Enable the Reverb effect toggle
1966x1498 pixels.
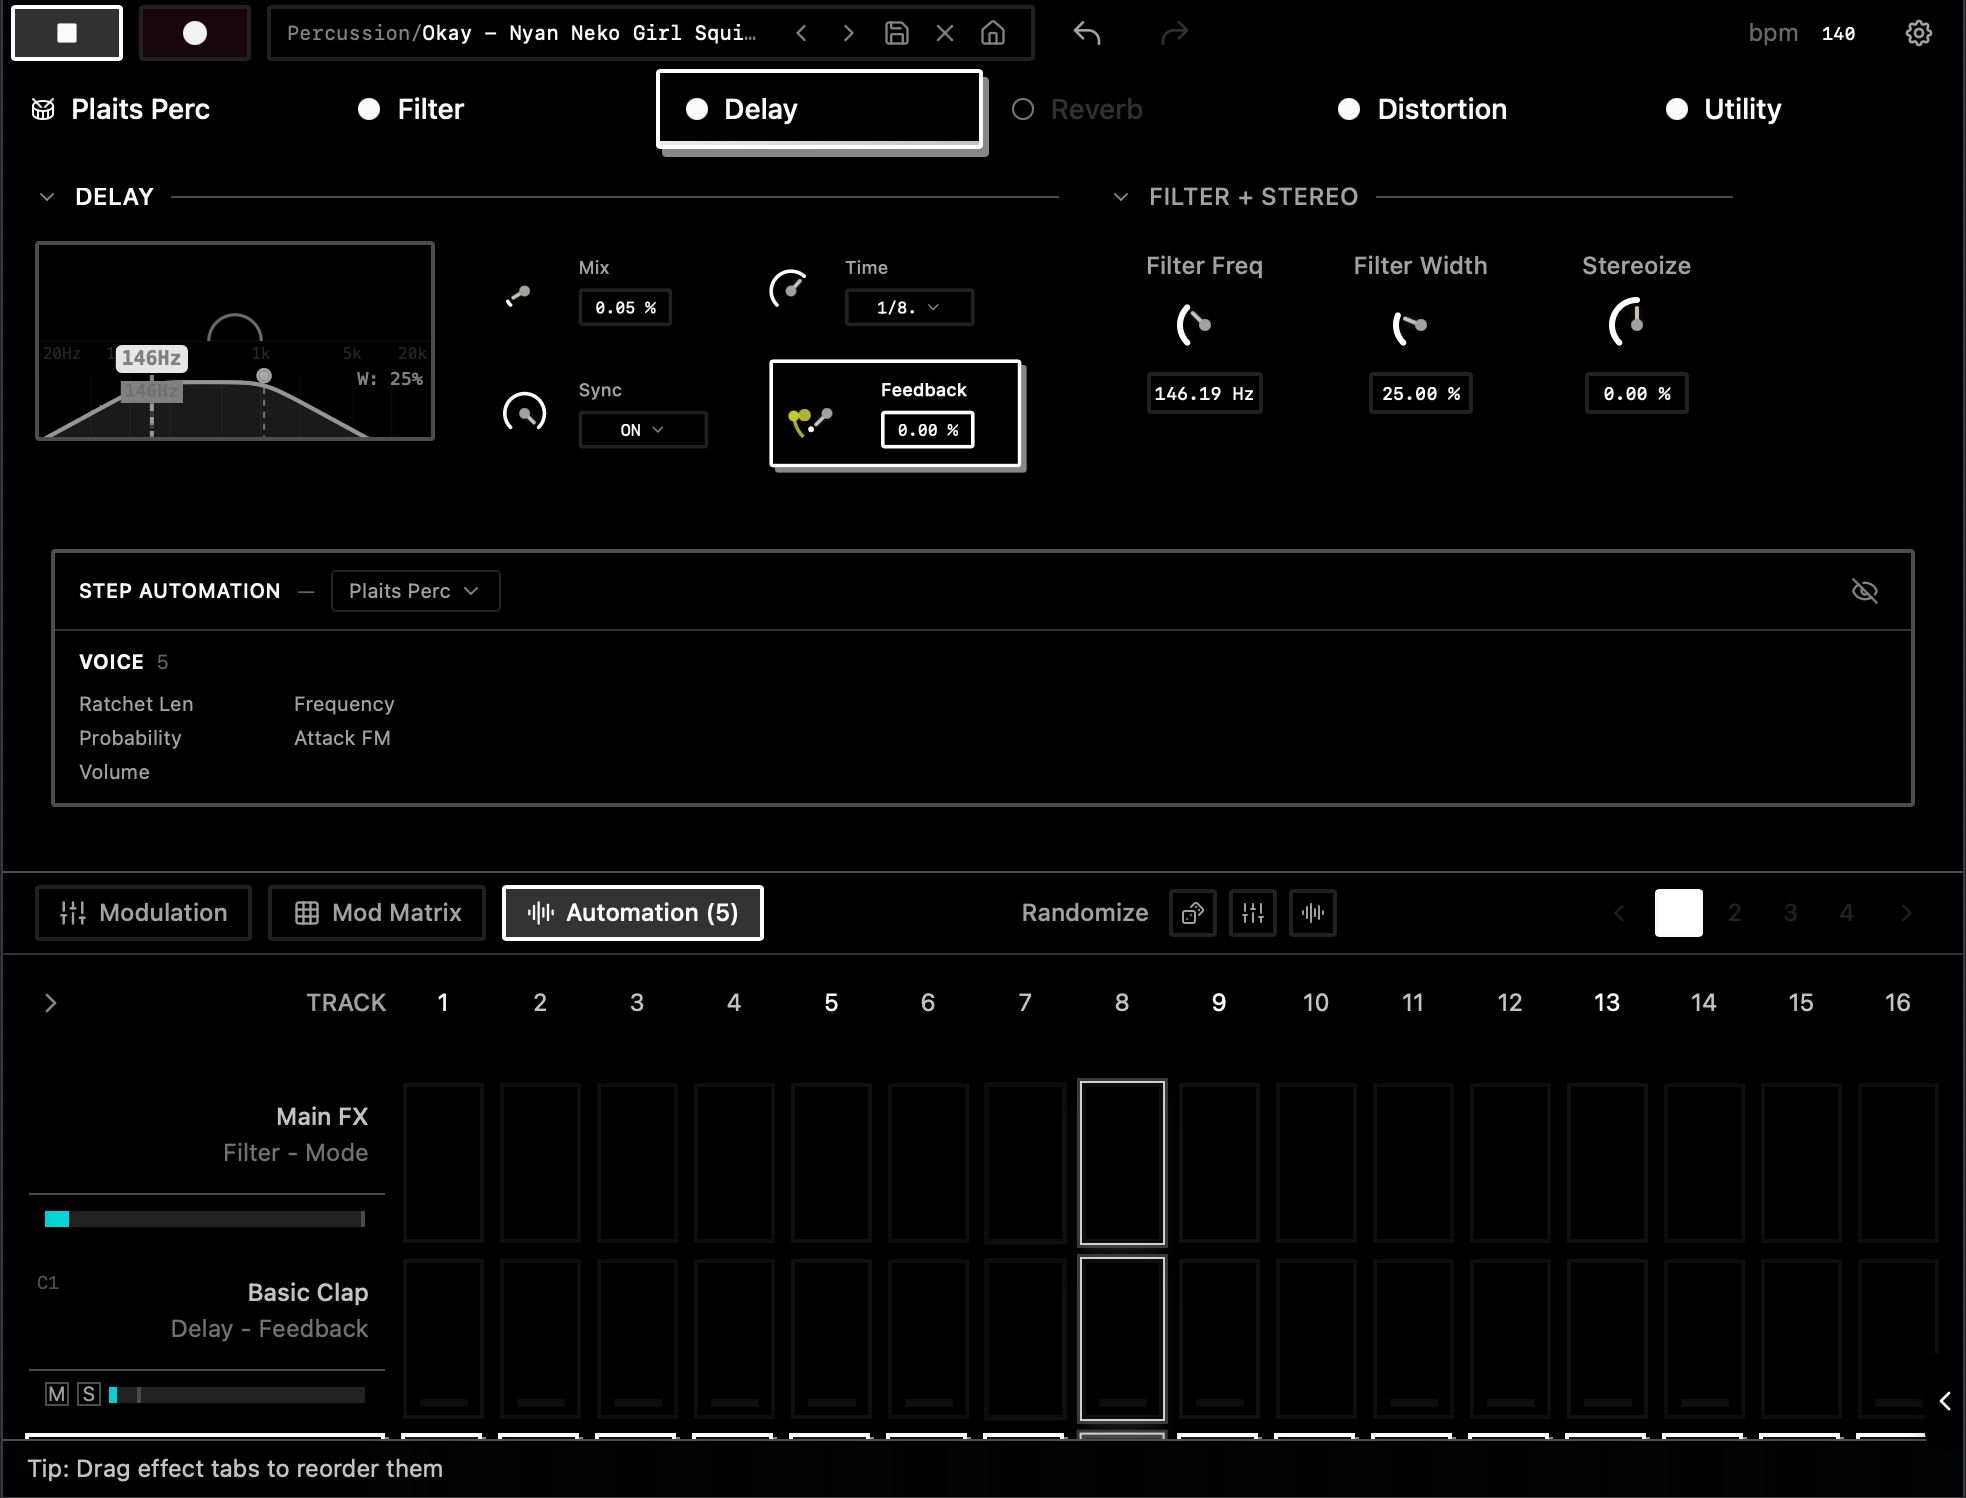(1022, 109)
